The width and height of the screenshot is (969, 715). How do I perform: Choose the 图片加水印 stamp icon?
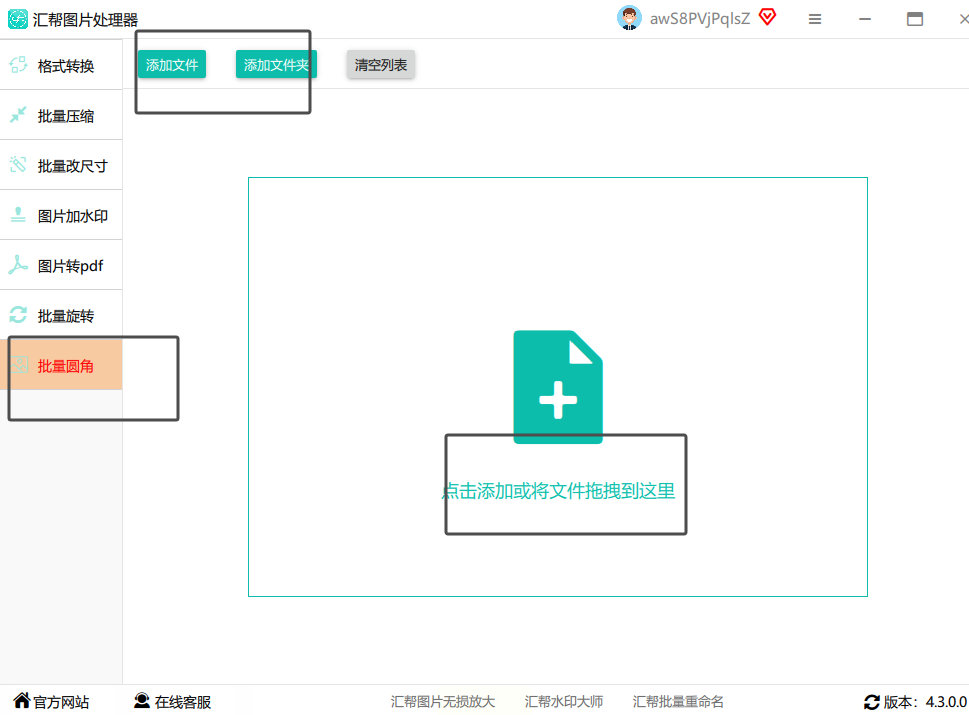click(x=19, y=214)
